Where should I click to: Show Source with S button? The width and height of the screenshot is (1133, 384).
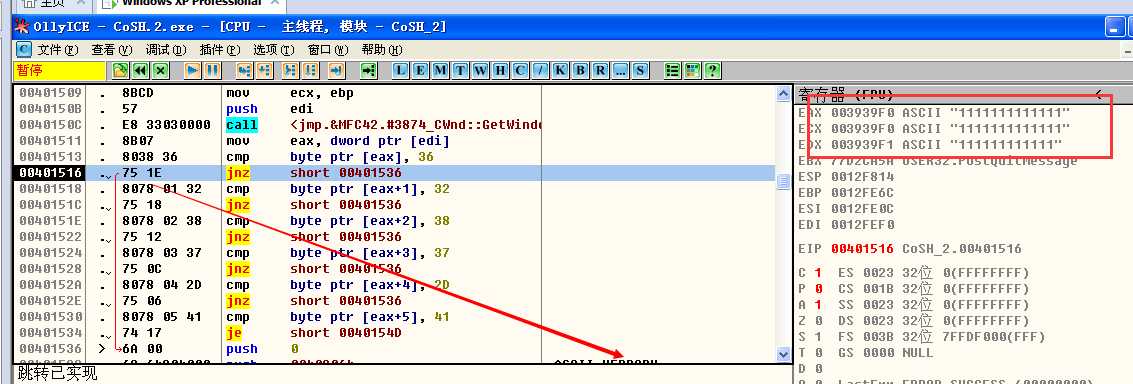[x=640, y=70]
